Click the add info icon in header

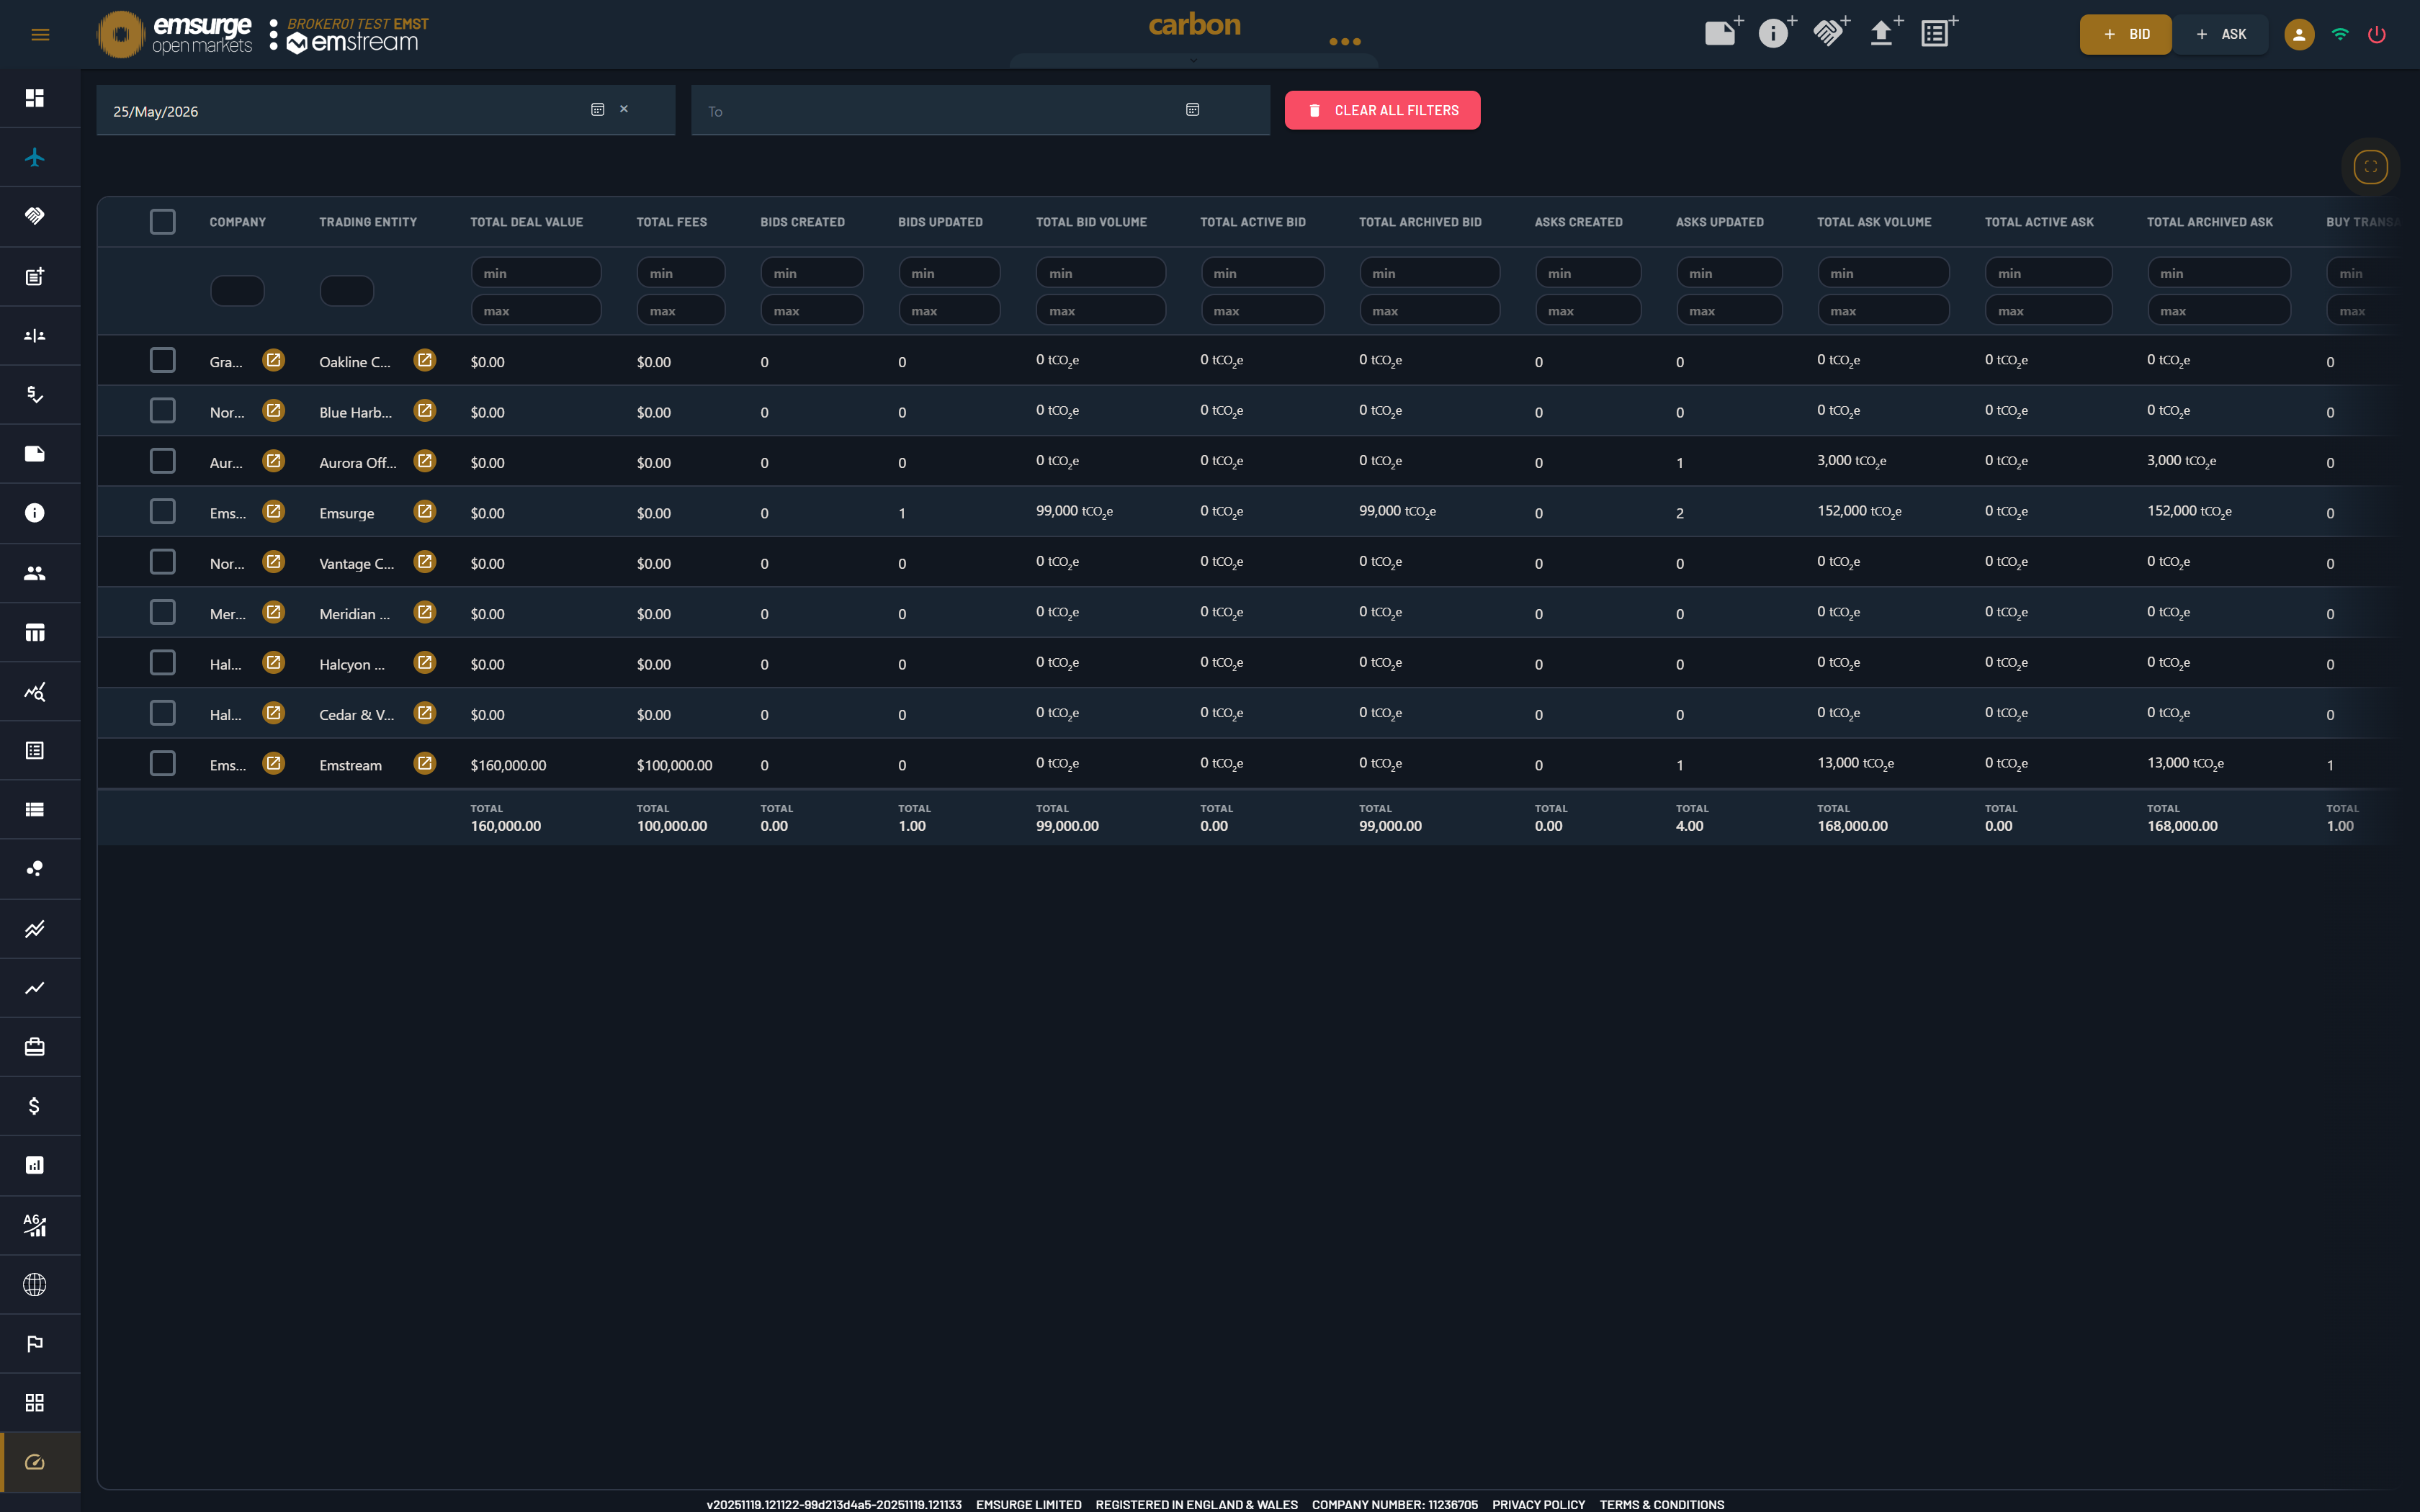[1776, 32]
